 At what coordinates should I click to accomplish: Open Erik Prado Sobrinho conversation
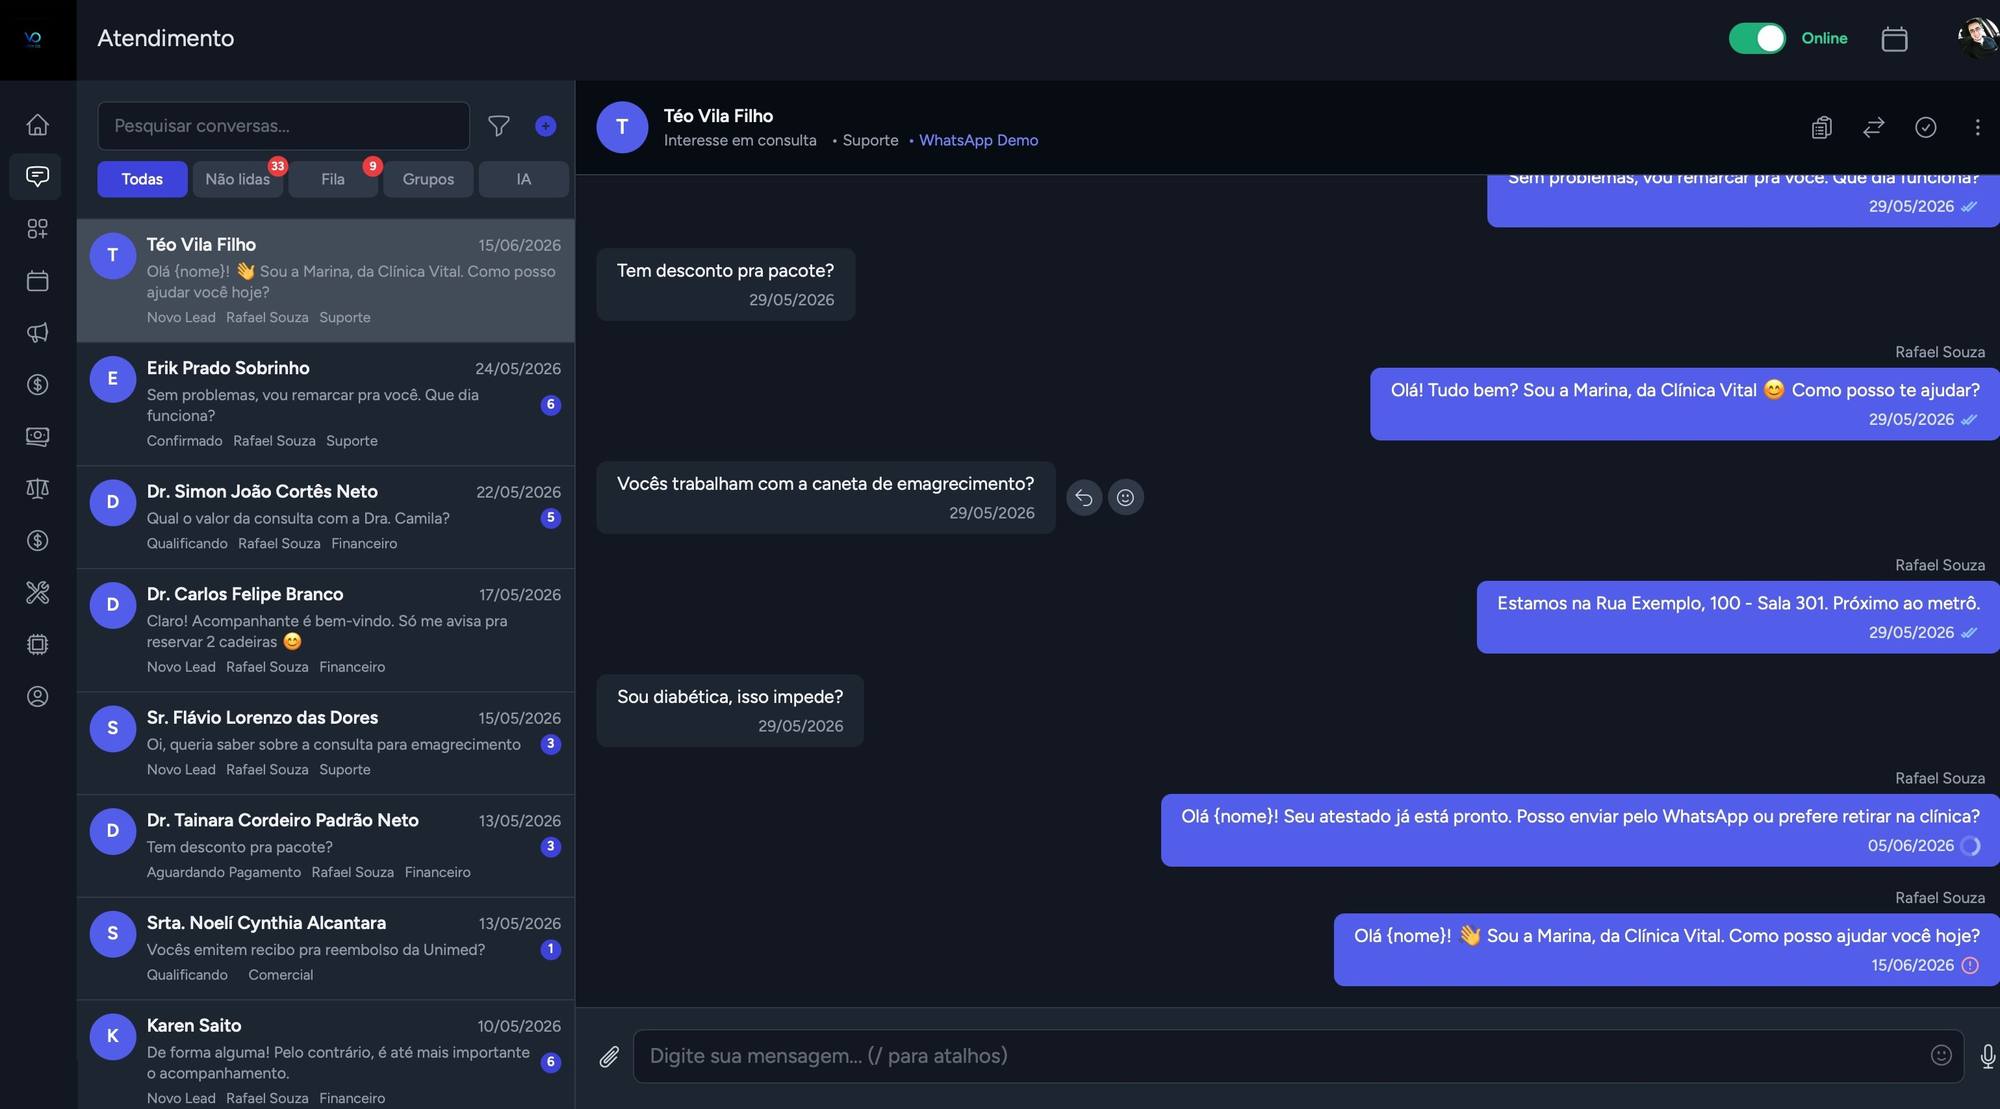tap(326, 404)
